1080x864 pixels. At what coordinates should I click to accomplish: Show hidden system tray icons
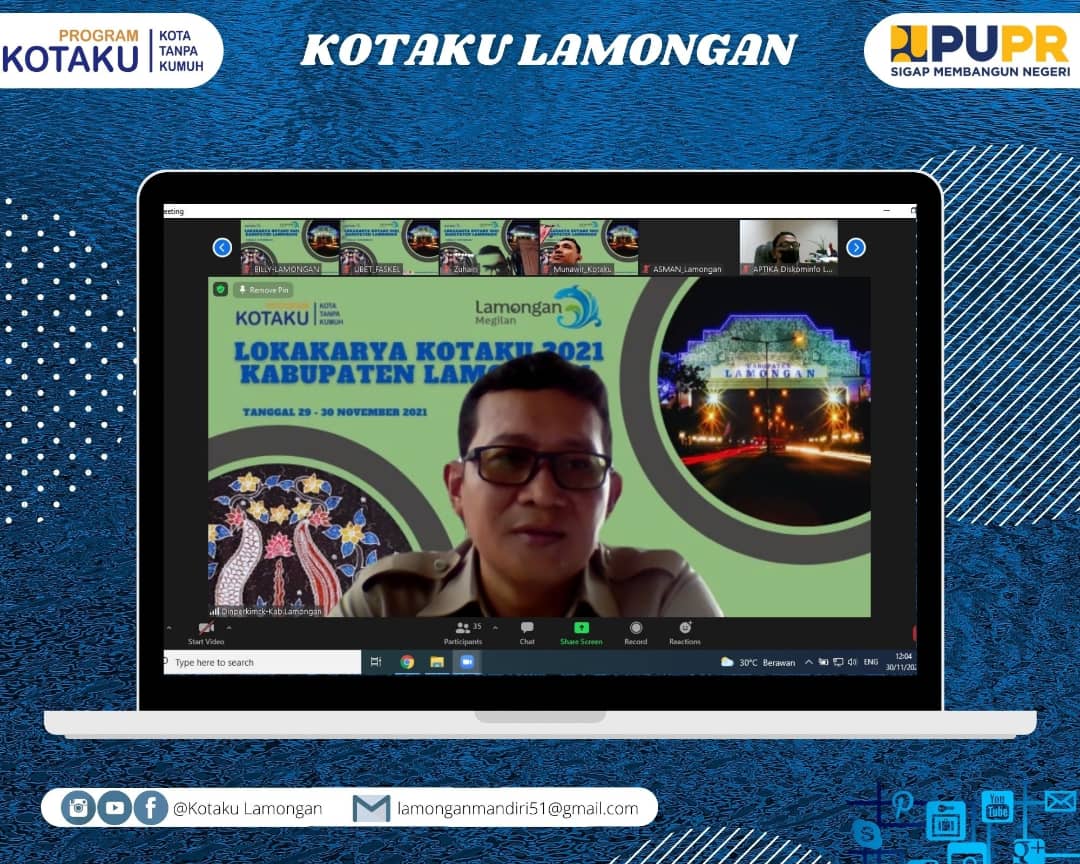(x=809, y=662)
